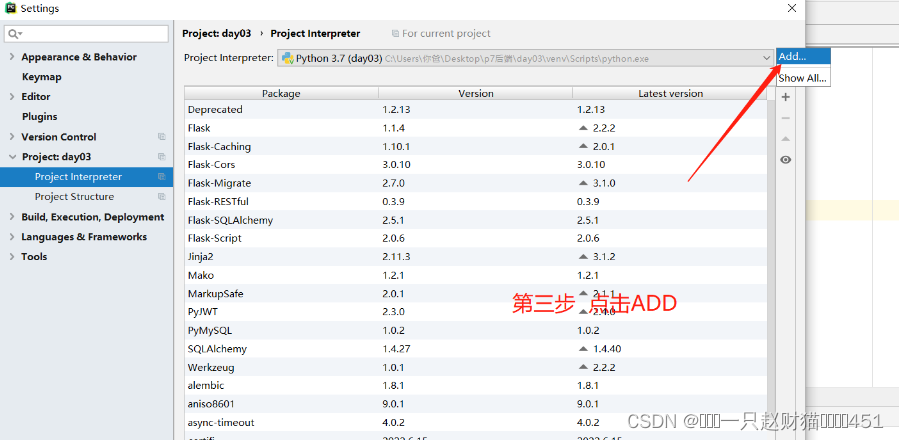This screenshot has width=899, height=440.
Task: Click the Werkzeug latest version 2.2.2 cell
Action: (x=670, y=367)
